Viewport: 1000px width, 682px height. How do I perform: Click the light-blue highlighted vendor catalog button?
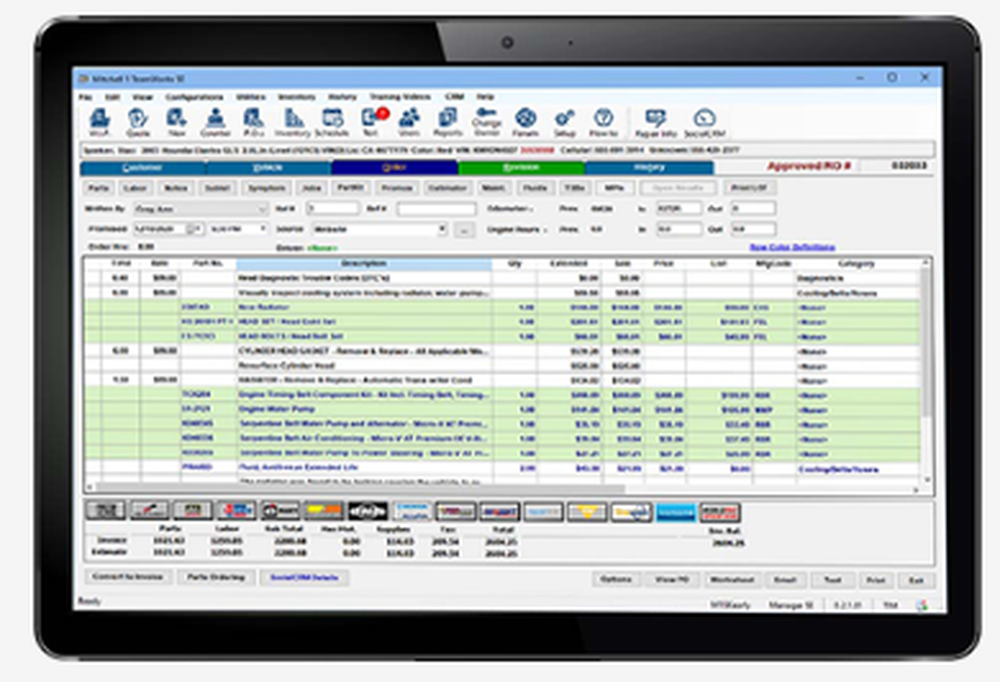(675, 512)
